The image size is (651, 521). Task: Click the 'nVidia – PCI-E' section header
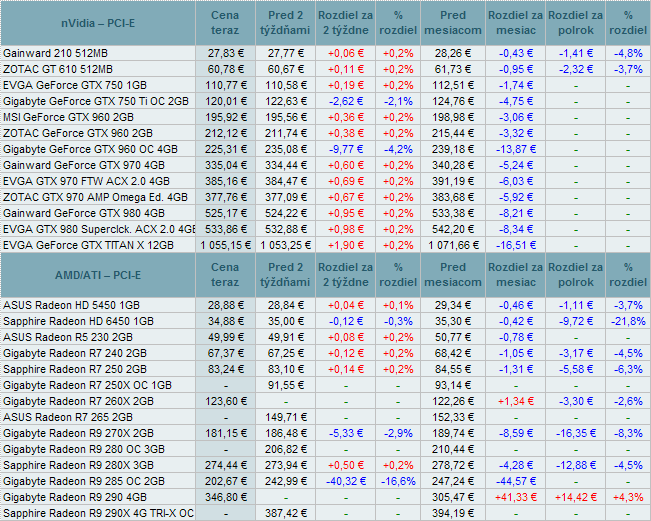click(98, 23)
